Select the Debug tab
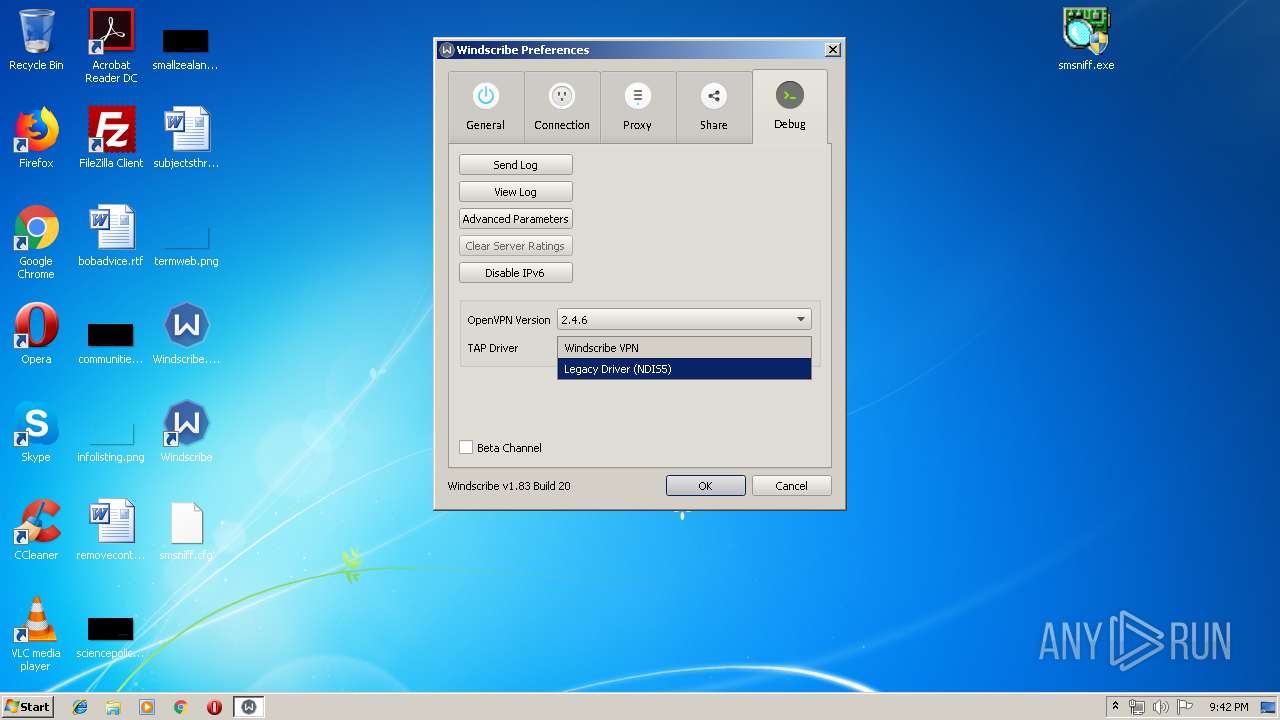This screenshot has height=720, width=1280. tap(789, 106)
